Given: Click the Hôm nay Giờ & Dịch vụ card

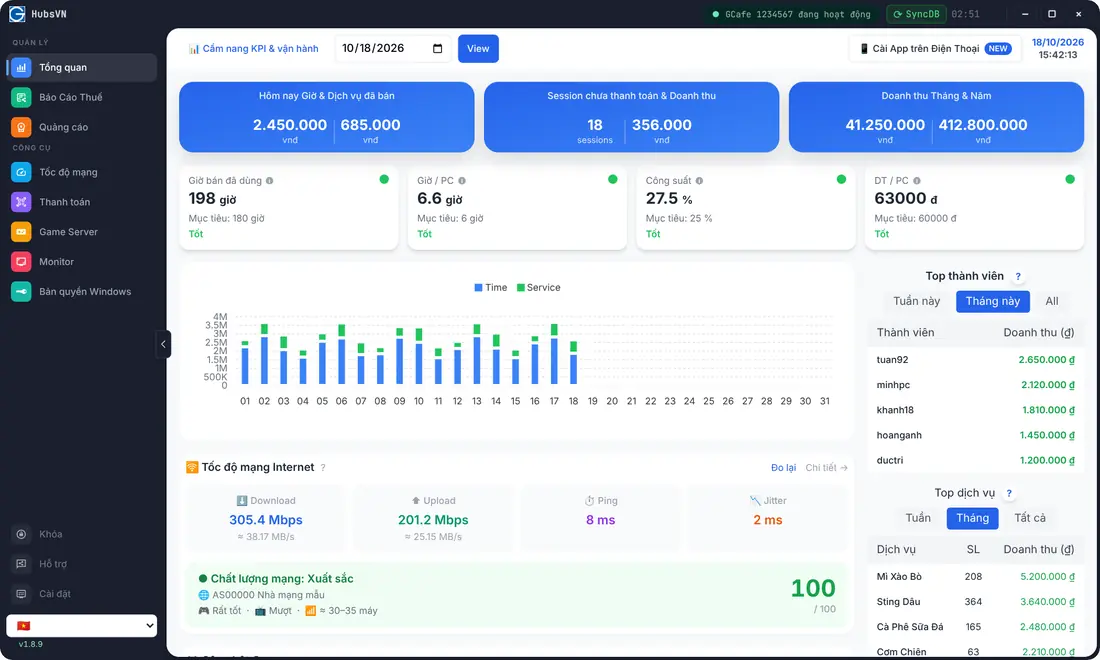Looking at the screenshot, I should click(326, 117).
